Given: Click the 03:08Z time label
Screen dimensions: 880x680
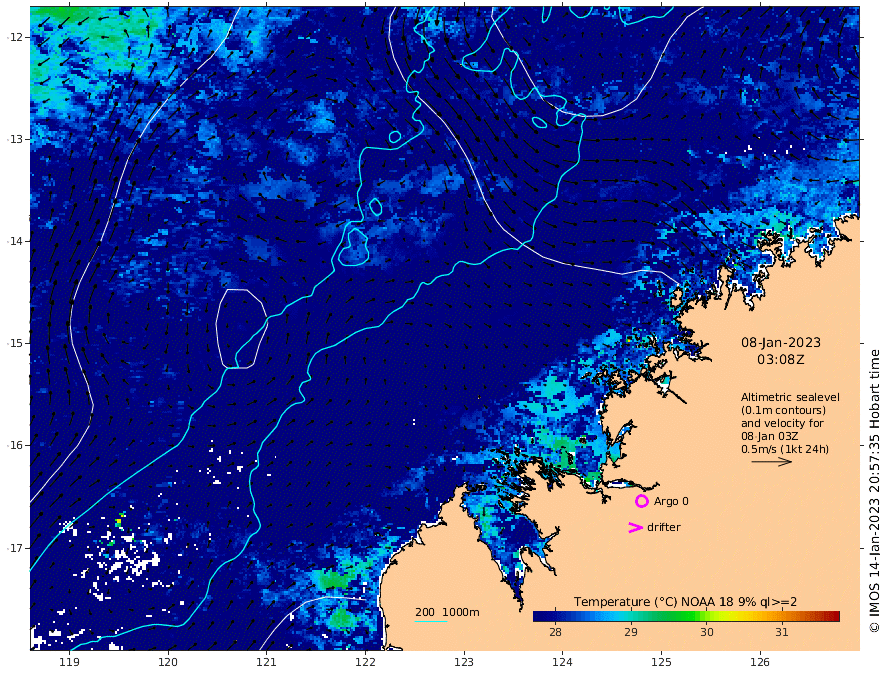Looking at the screenshot, I should pos(781,360).
